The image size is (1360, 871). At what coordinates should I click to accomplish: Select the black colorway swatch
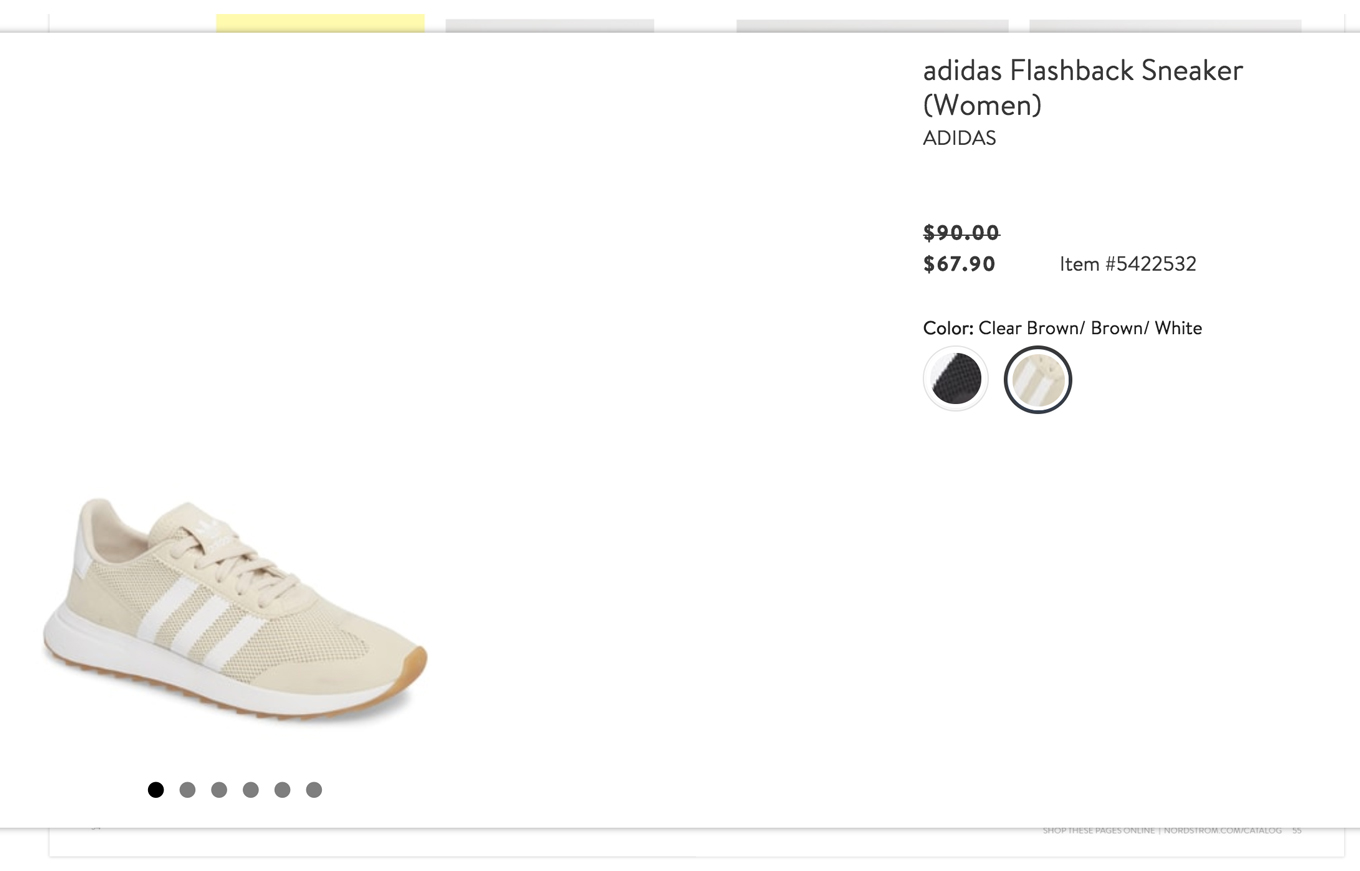pos(955,378)
